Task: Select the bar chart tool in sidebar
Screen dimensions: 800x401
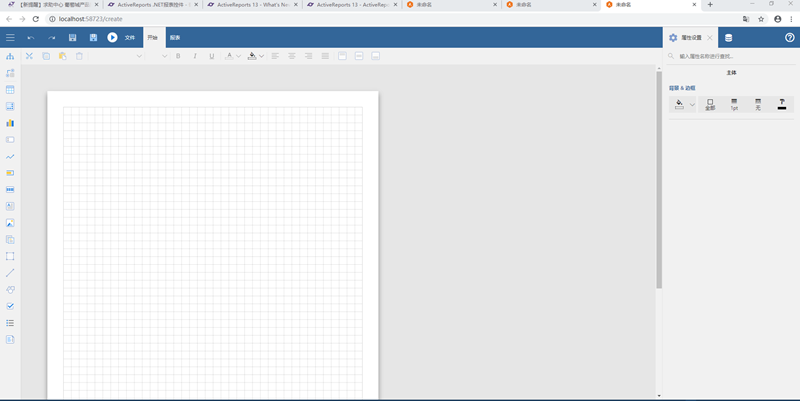Action: [10, 123]
